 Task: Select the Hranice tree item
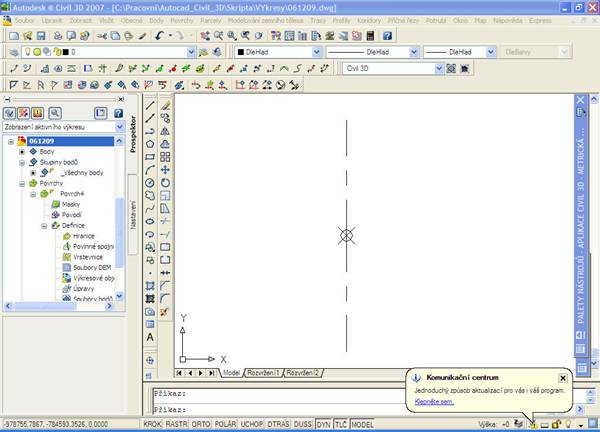[x=83, y=236]
